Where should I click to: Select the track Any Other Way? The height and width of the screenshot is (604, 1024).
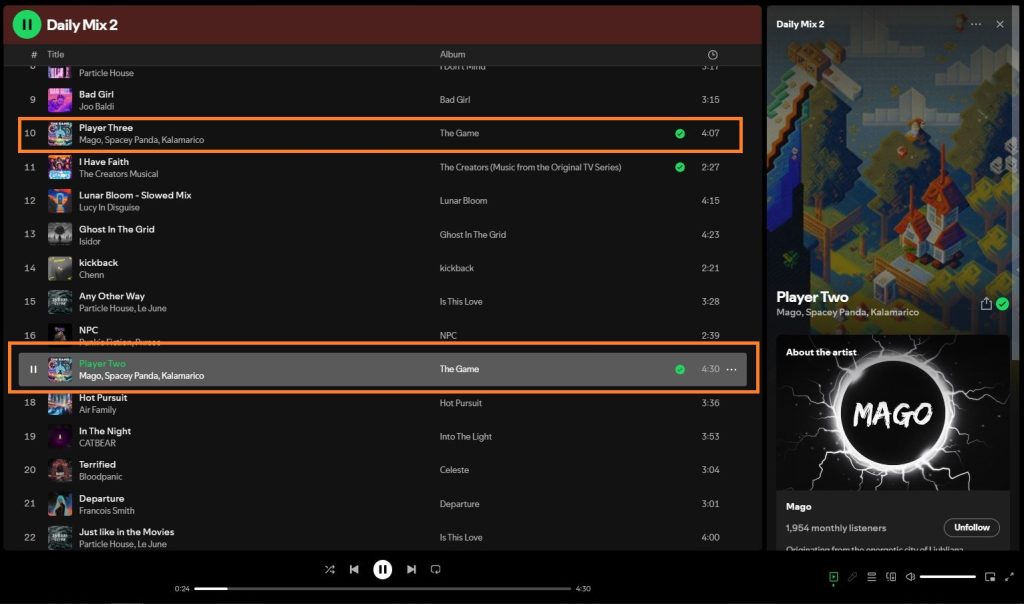pos(112,296)
